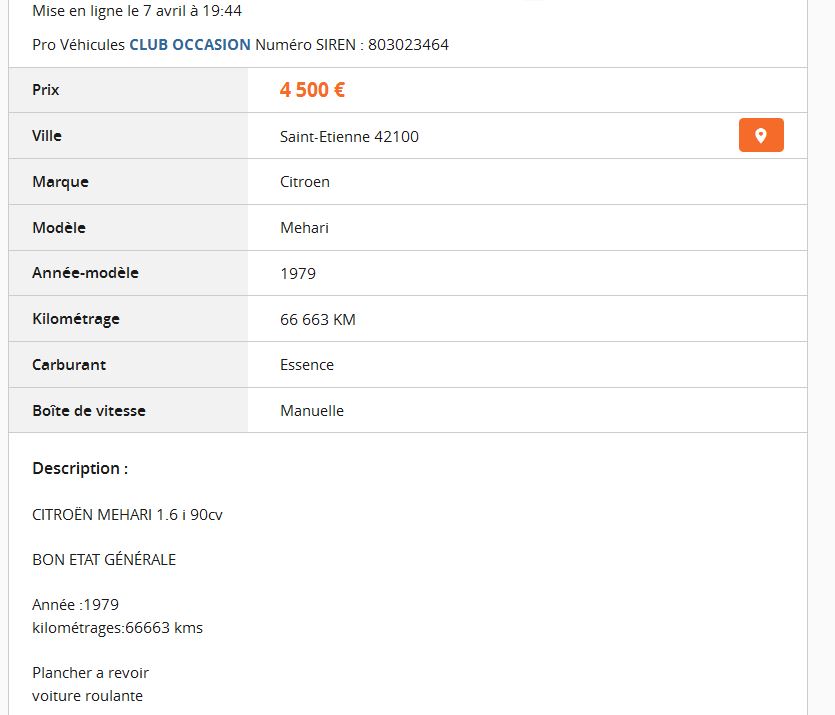Click the 1979 model year value
Image resolution: width=835 pixels, height=715 pixels.
[298, 274]
